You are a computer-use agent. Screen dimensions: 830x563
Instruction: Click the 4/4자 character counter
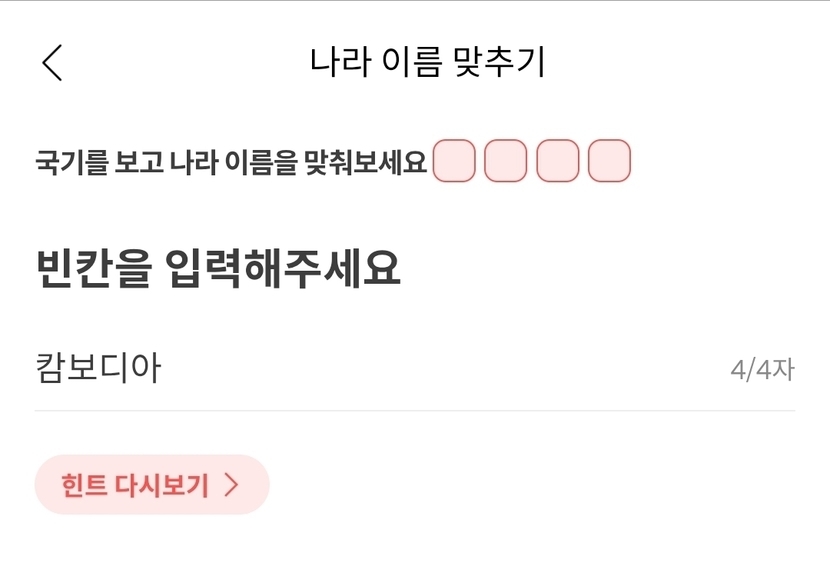click(762, 370)
